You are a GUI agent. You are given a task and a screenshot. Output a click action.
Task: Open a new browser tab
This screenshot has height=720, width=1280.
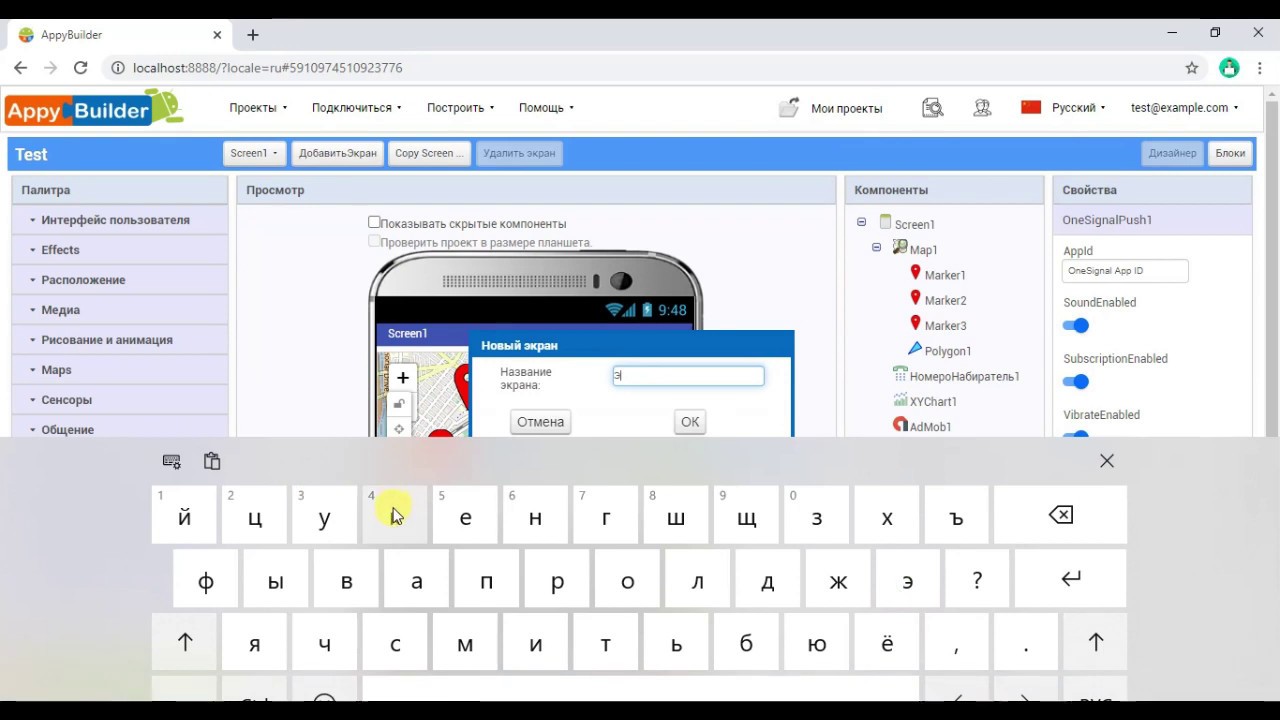(x=253, y=35)
